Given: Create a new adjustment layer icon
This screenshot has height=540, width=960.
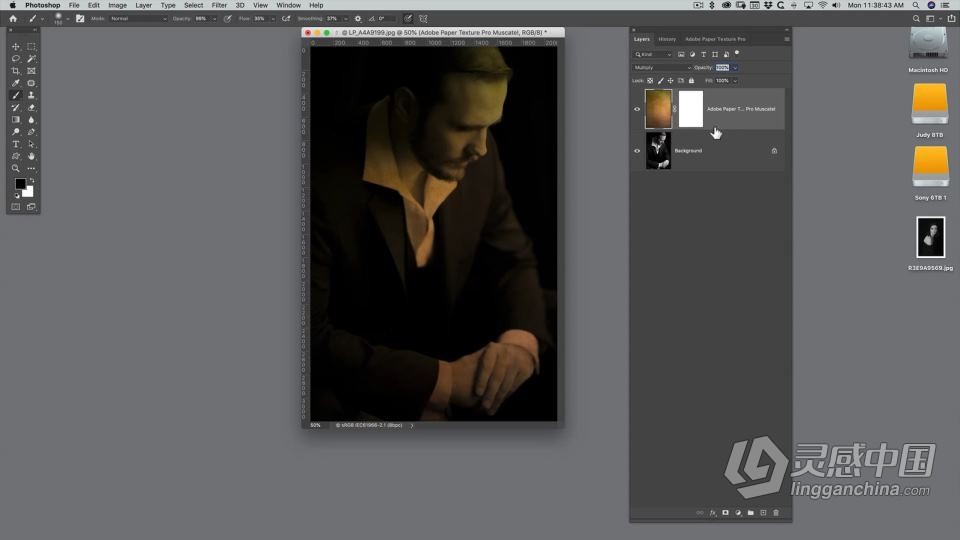Looking at the screenshot, I should click(738, 512).
